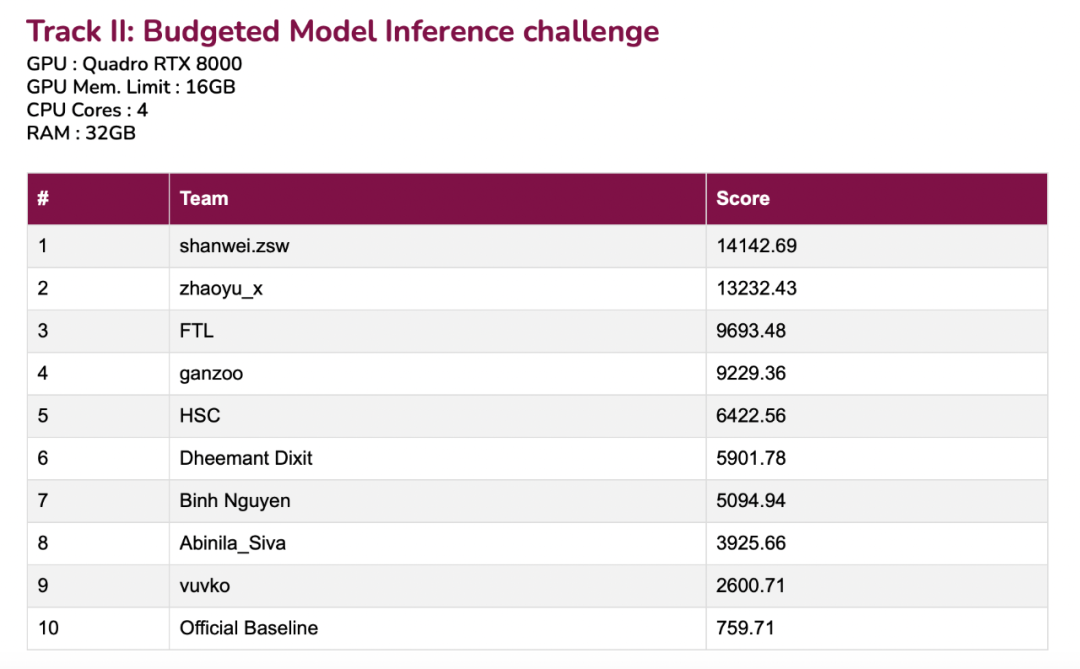Click the Track II challenge heading
Image resolution: width=1080 pixels, height=669 pixels.
pos(343,31)
